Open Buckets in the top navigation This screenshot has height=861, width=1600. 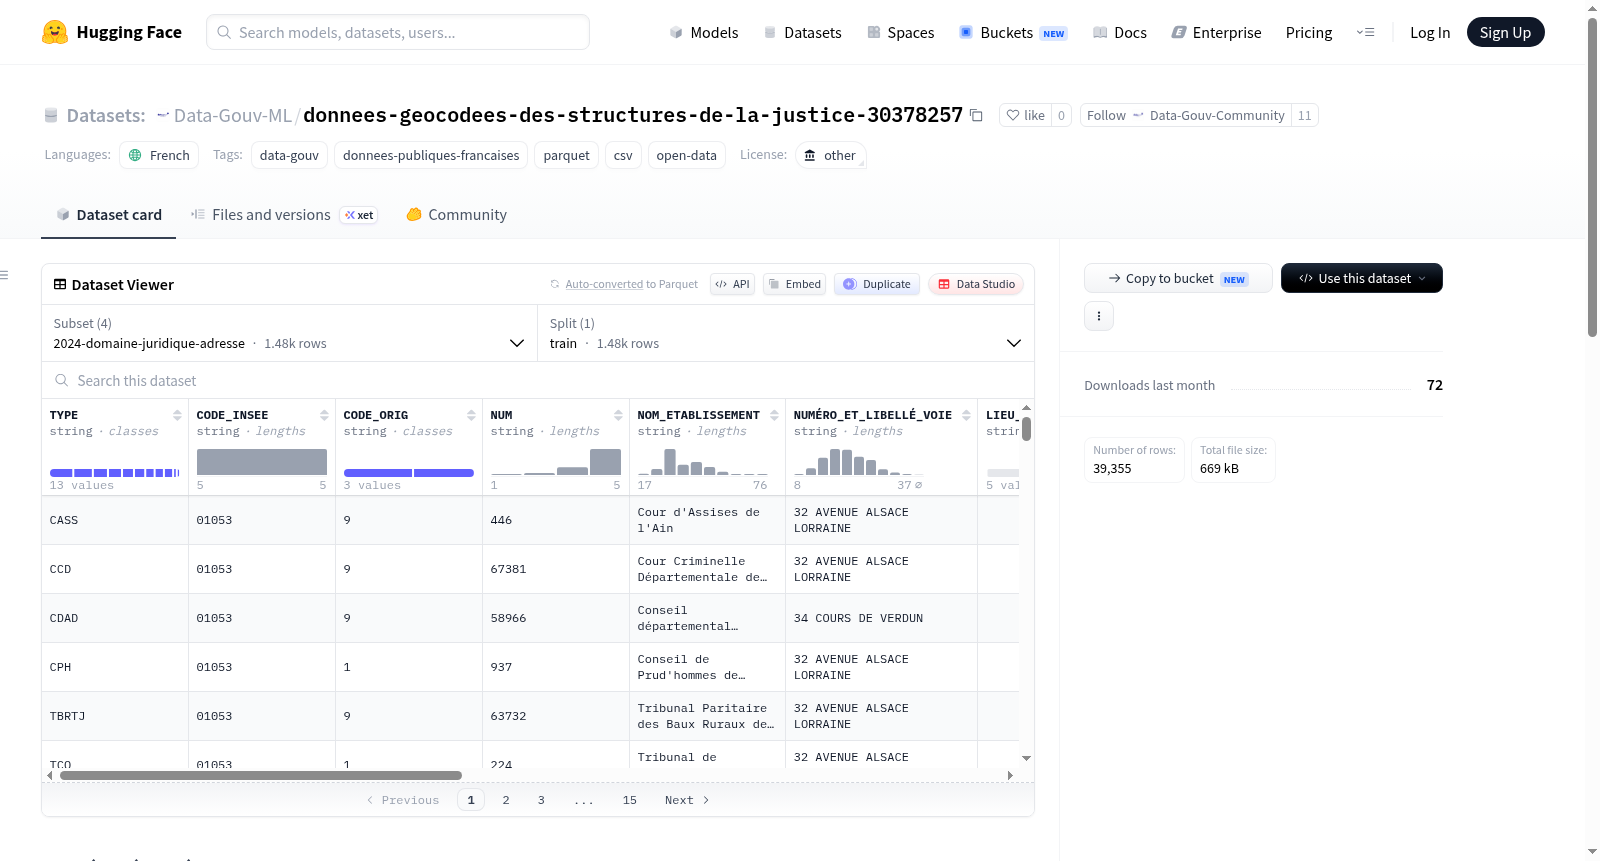tap(1013, 32)
